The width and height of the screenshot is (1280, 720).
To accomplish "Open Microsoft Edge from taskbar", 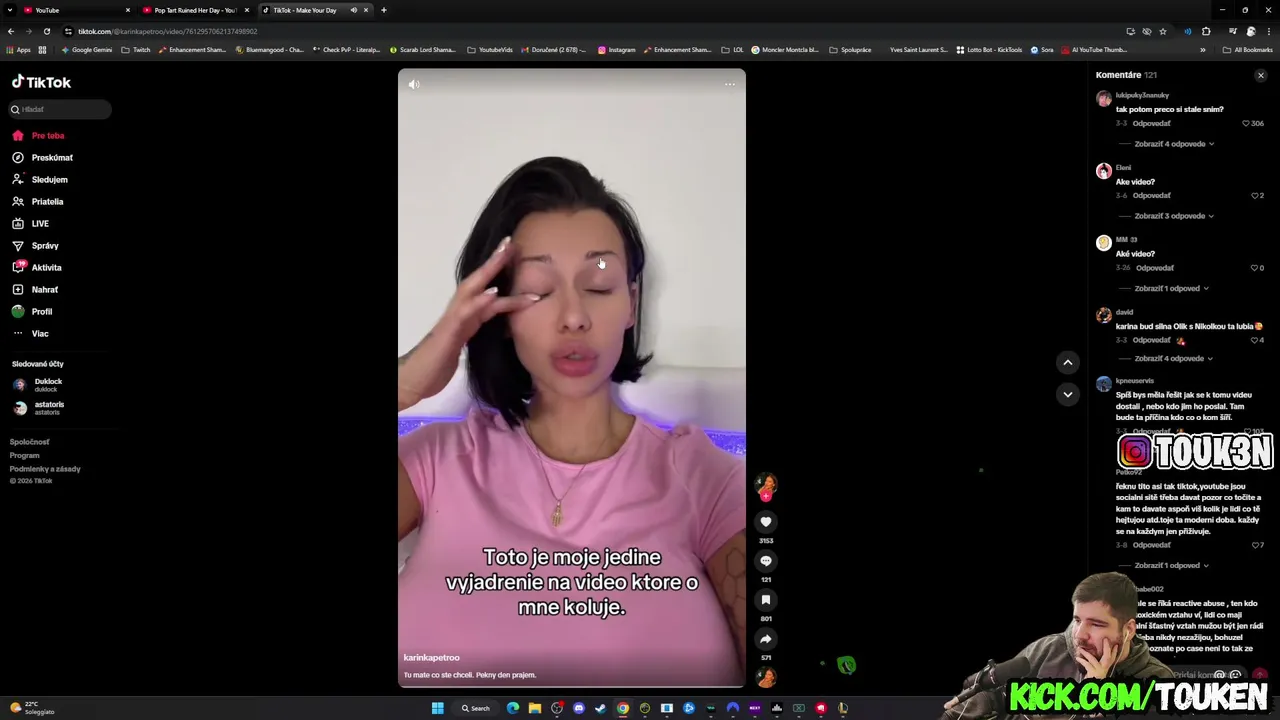I will [x=513, y=708].
